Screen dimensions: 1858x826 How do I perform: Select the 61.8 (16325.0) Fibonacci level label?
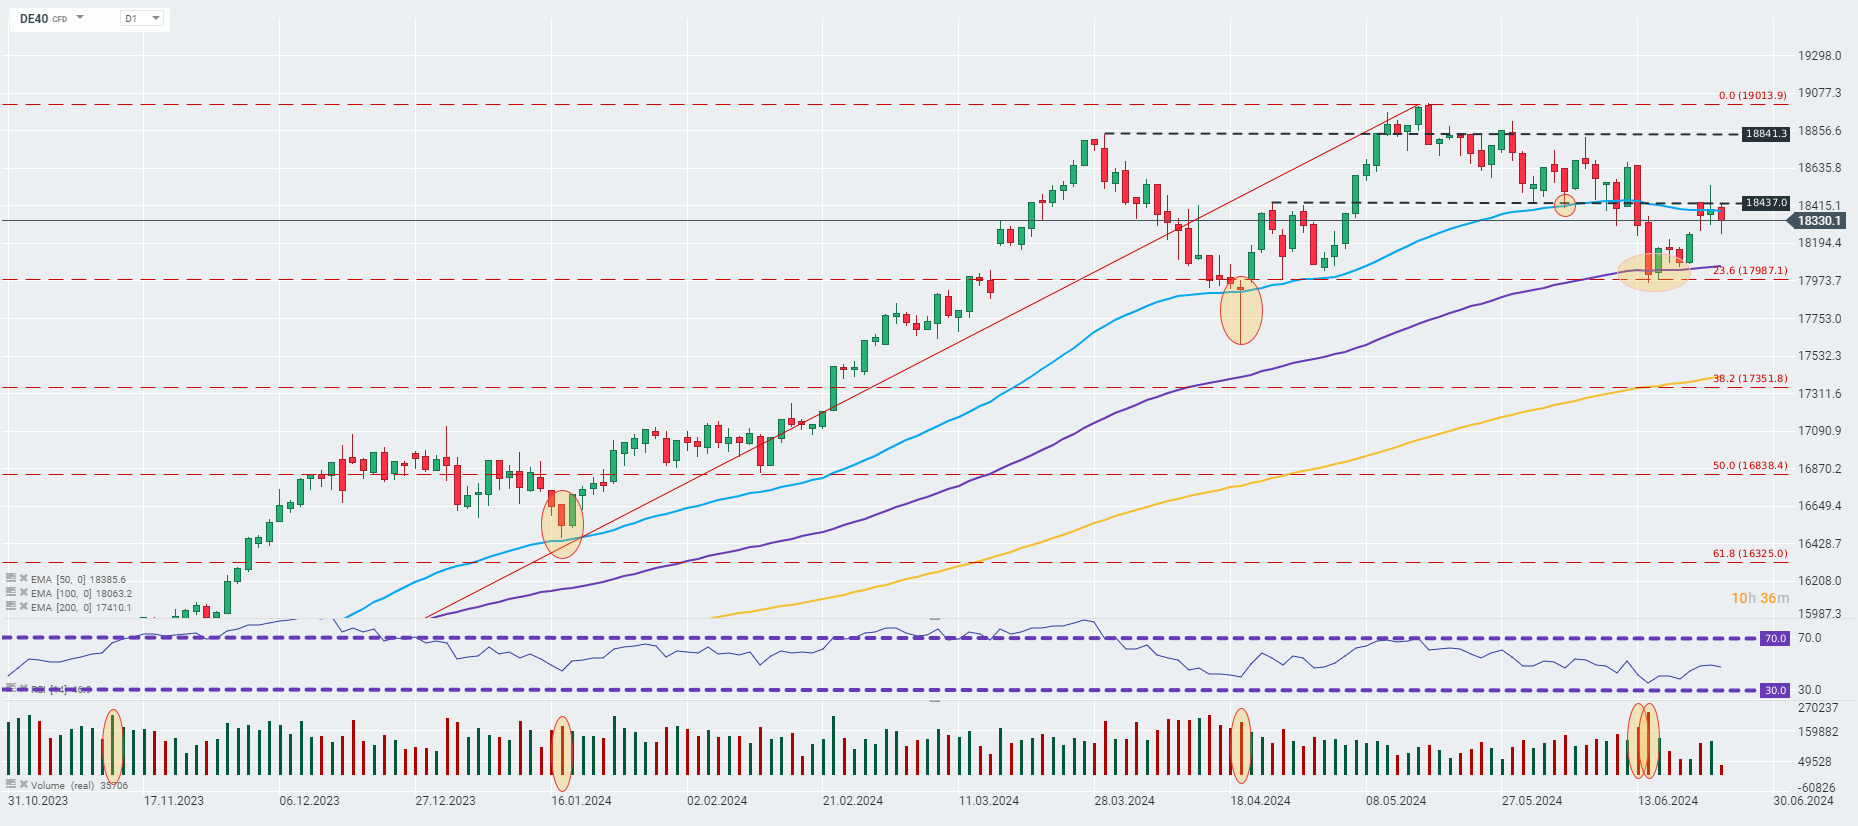(1749, 554)
